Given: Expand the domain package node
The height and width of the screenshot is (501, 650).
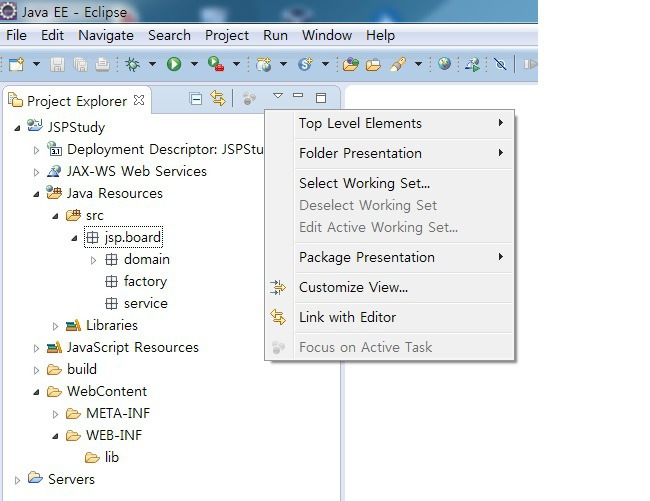Looking at the screenshot, I should click(94, 260).
